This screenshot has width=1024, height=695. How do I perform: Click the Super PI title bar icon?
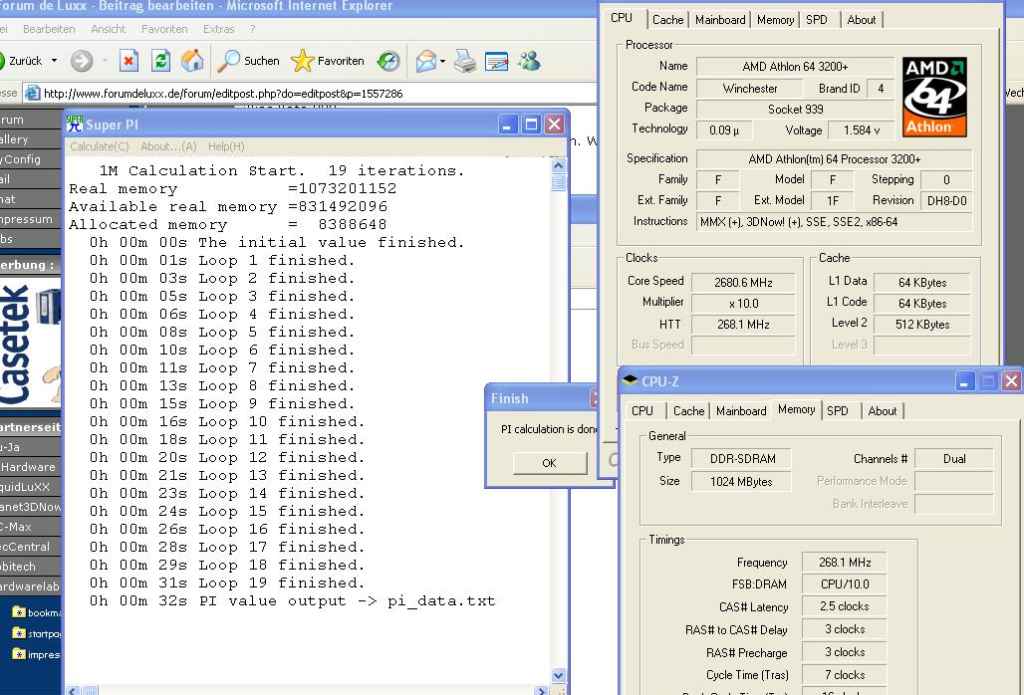point(74,124)
